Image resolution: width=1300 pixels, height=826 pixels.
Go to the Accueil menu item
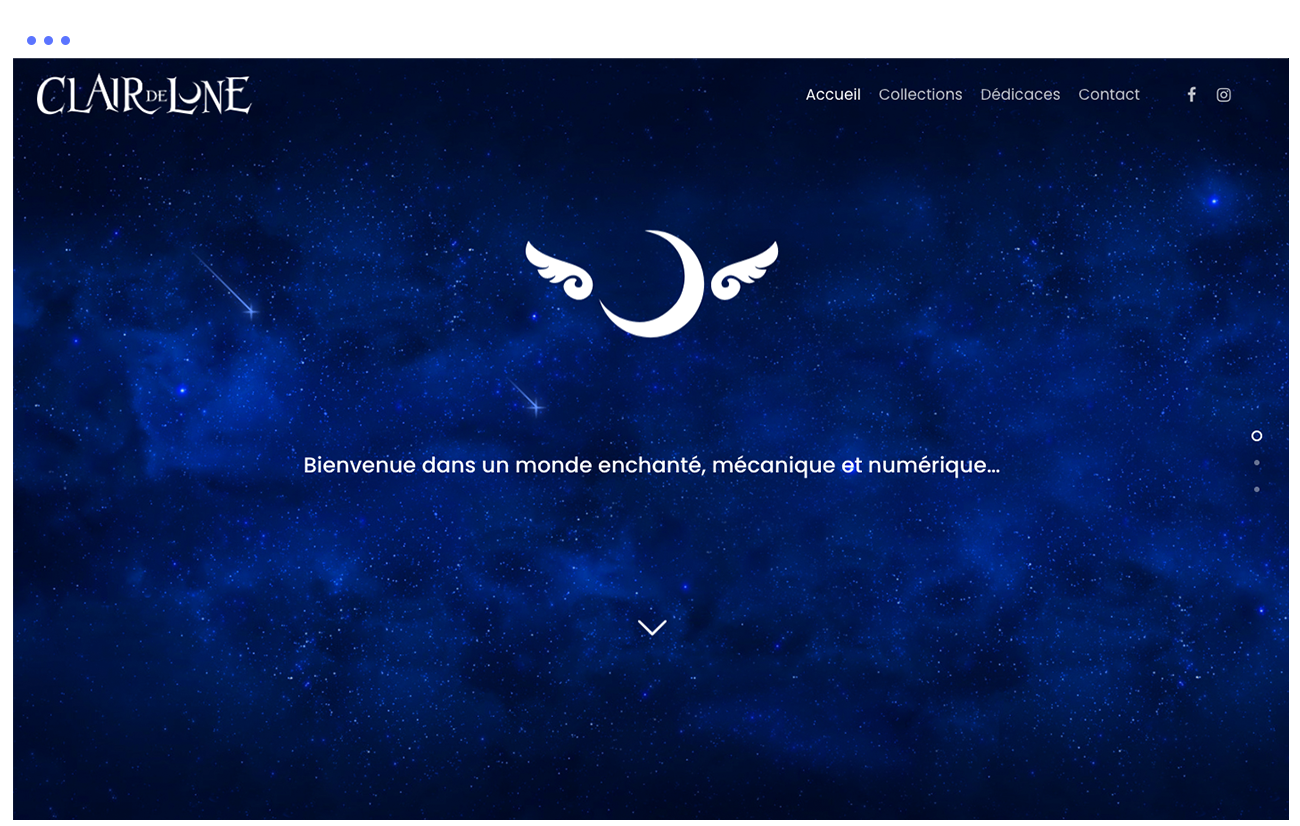point(833,95)
